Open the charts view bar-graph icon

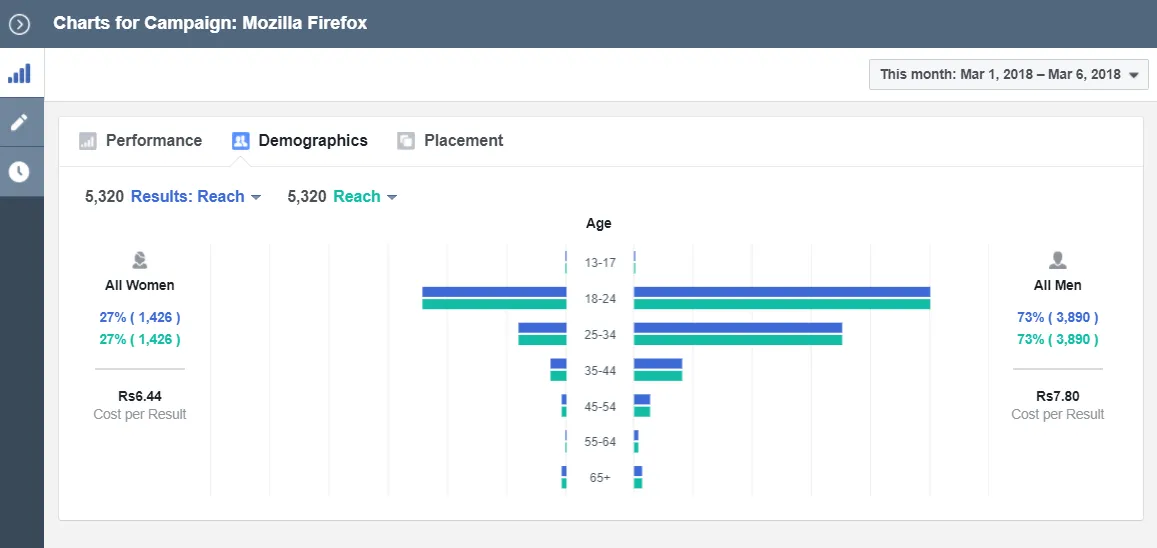19,74
